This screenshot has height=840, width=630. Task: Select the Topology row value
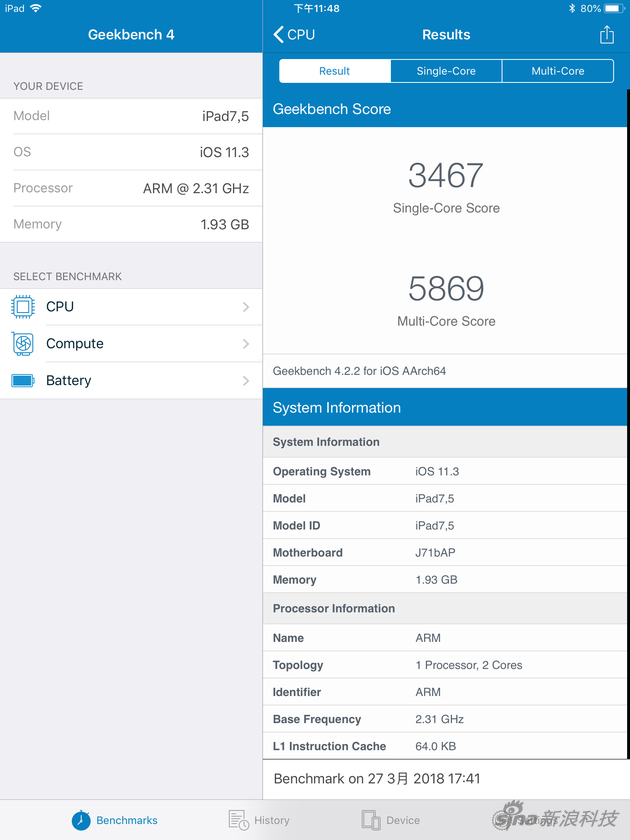469,665
